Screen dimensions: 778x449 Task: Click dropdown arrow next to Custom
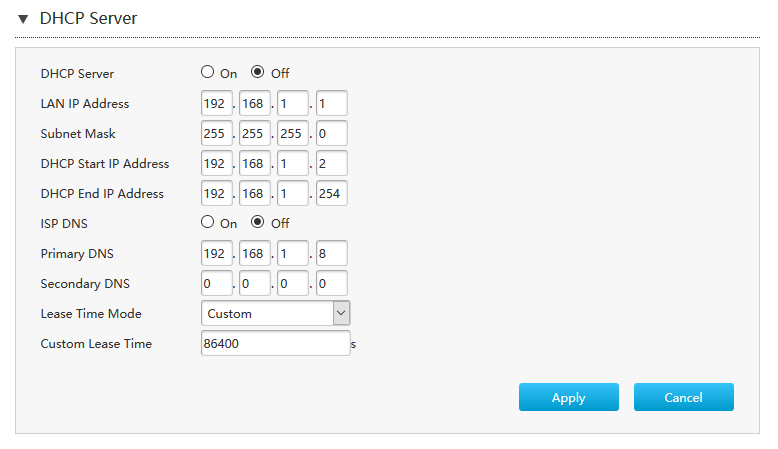341,313
